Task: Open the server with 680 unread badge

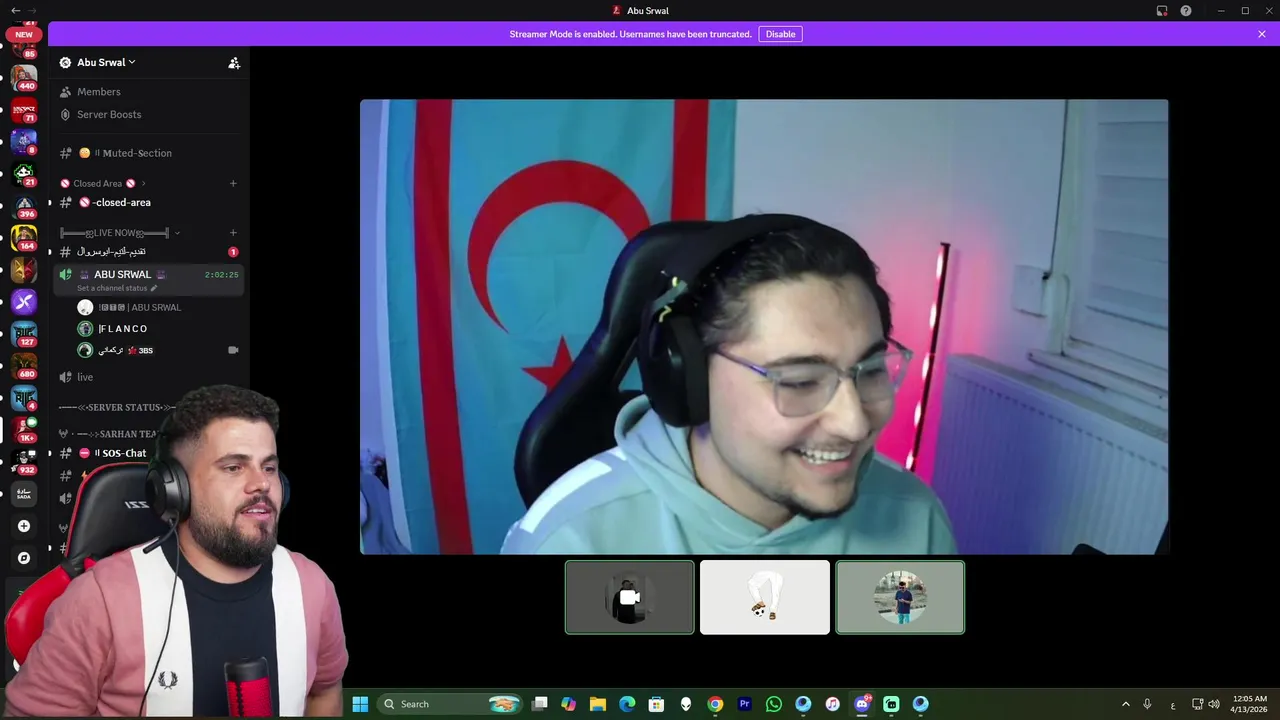Action: coord(24,366)
